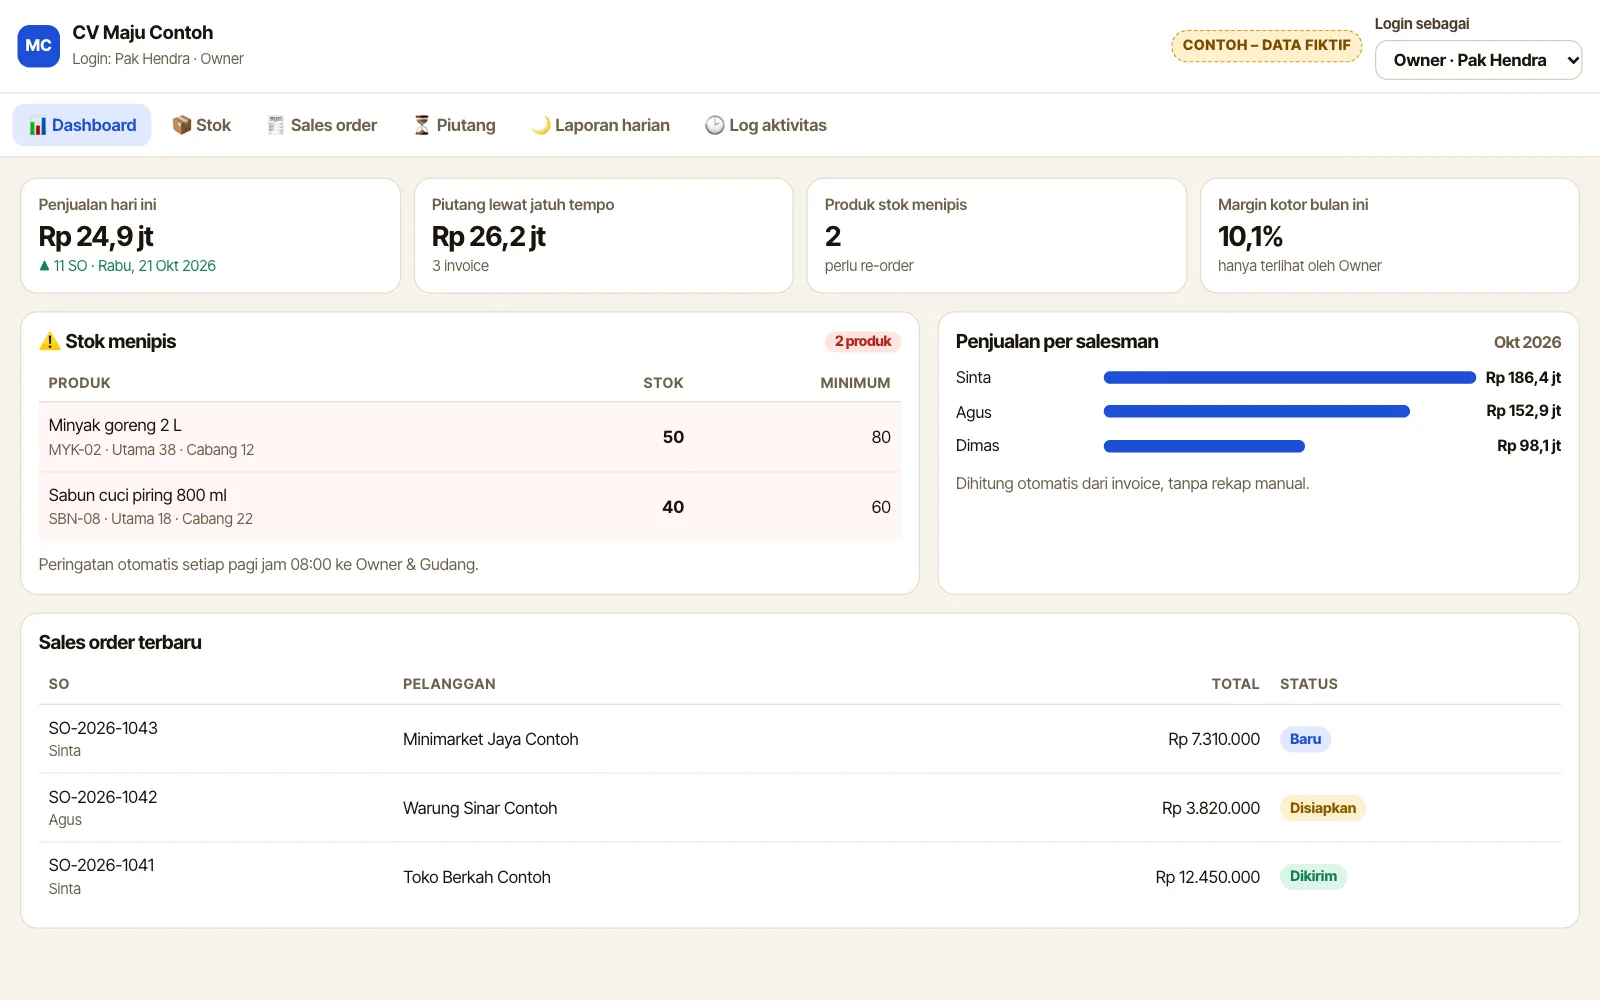
Task: Click the Stok menipis warning icon
Action: (50, 342)
